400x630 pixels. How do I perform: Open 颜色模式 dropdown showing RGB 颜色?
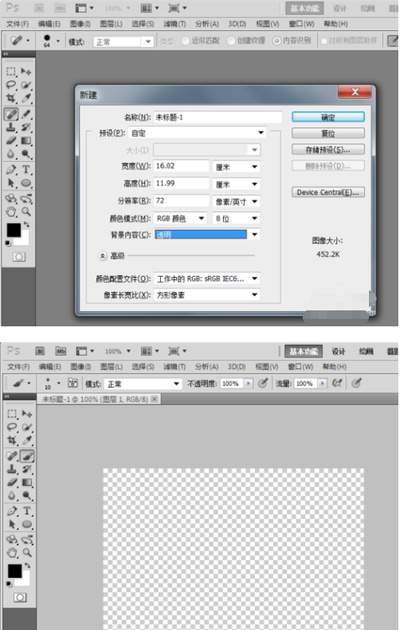[x=181, y=219]
